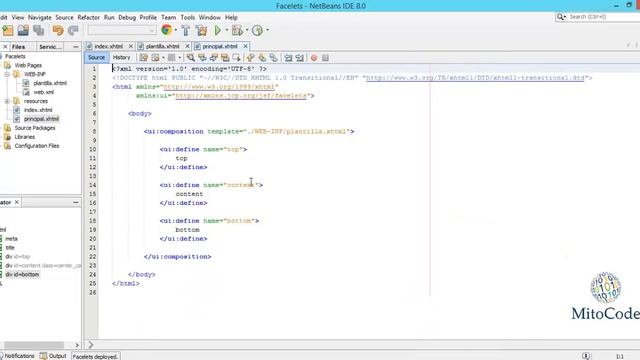The width and height of the screenshot is (640, 360).
Task: Select plantilla.xhtml in the project tree
Action: click(x=50, y=83)
